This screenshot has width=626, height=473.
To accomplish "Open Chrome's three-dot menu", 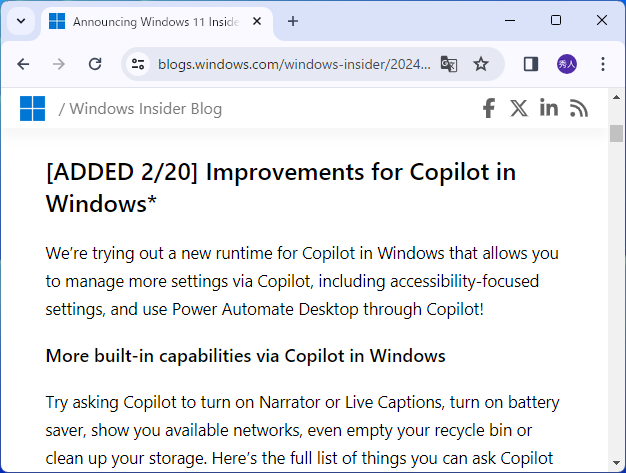I will pos(603,64).
